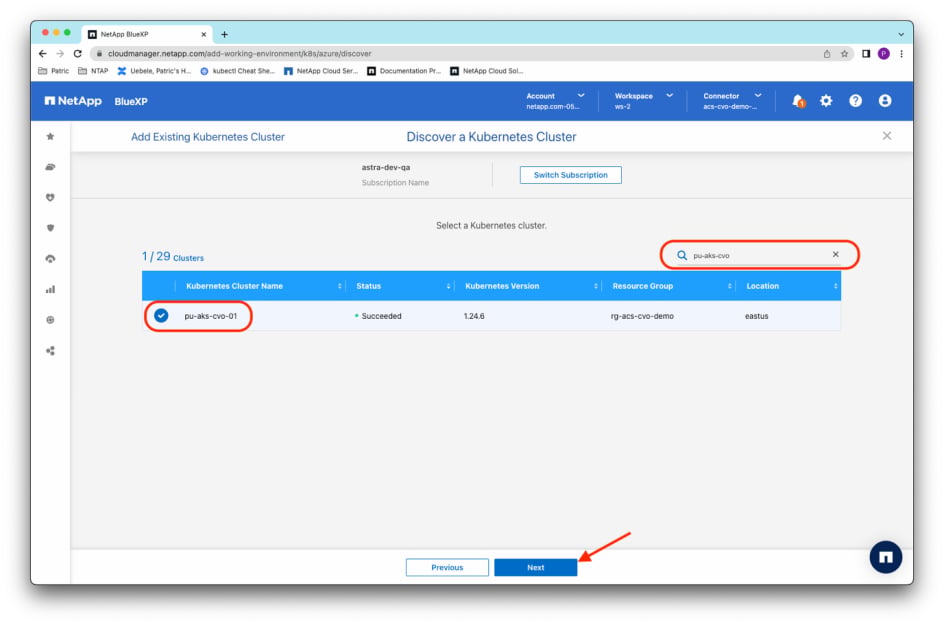Click the search magnifier icon
Viewport: 944px width, 625px height.
(682, 255)
